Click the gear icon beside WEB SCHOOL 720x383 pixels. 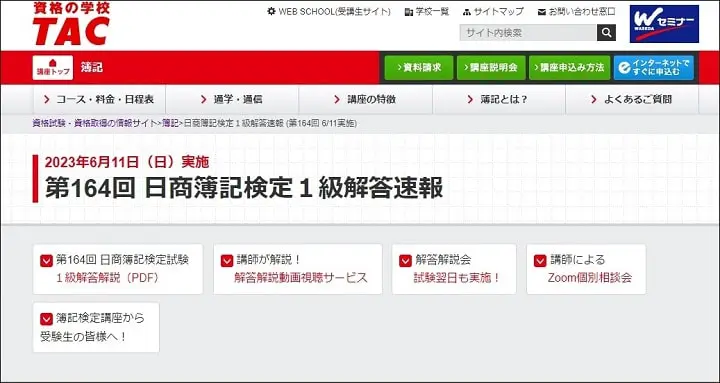tap(271, 11)
